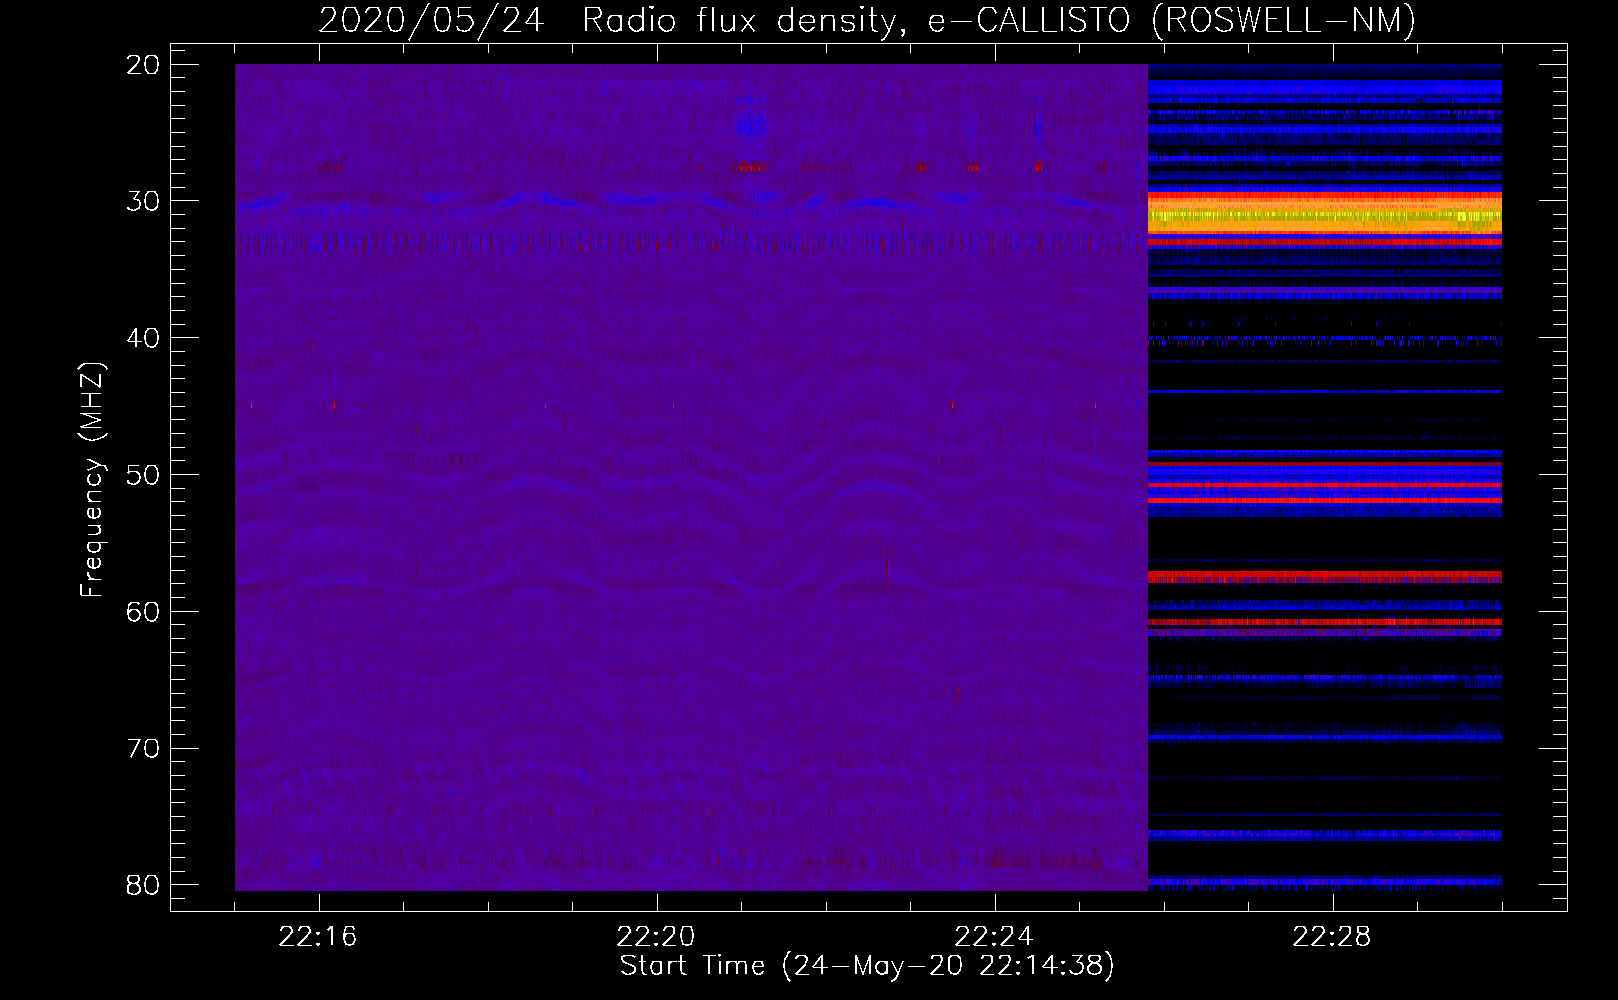The image size is (1618, 1000).
Task: Click the '40' frequency tick label
Action: pyautogui.click(x=144, y=338)
